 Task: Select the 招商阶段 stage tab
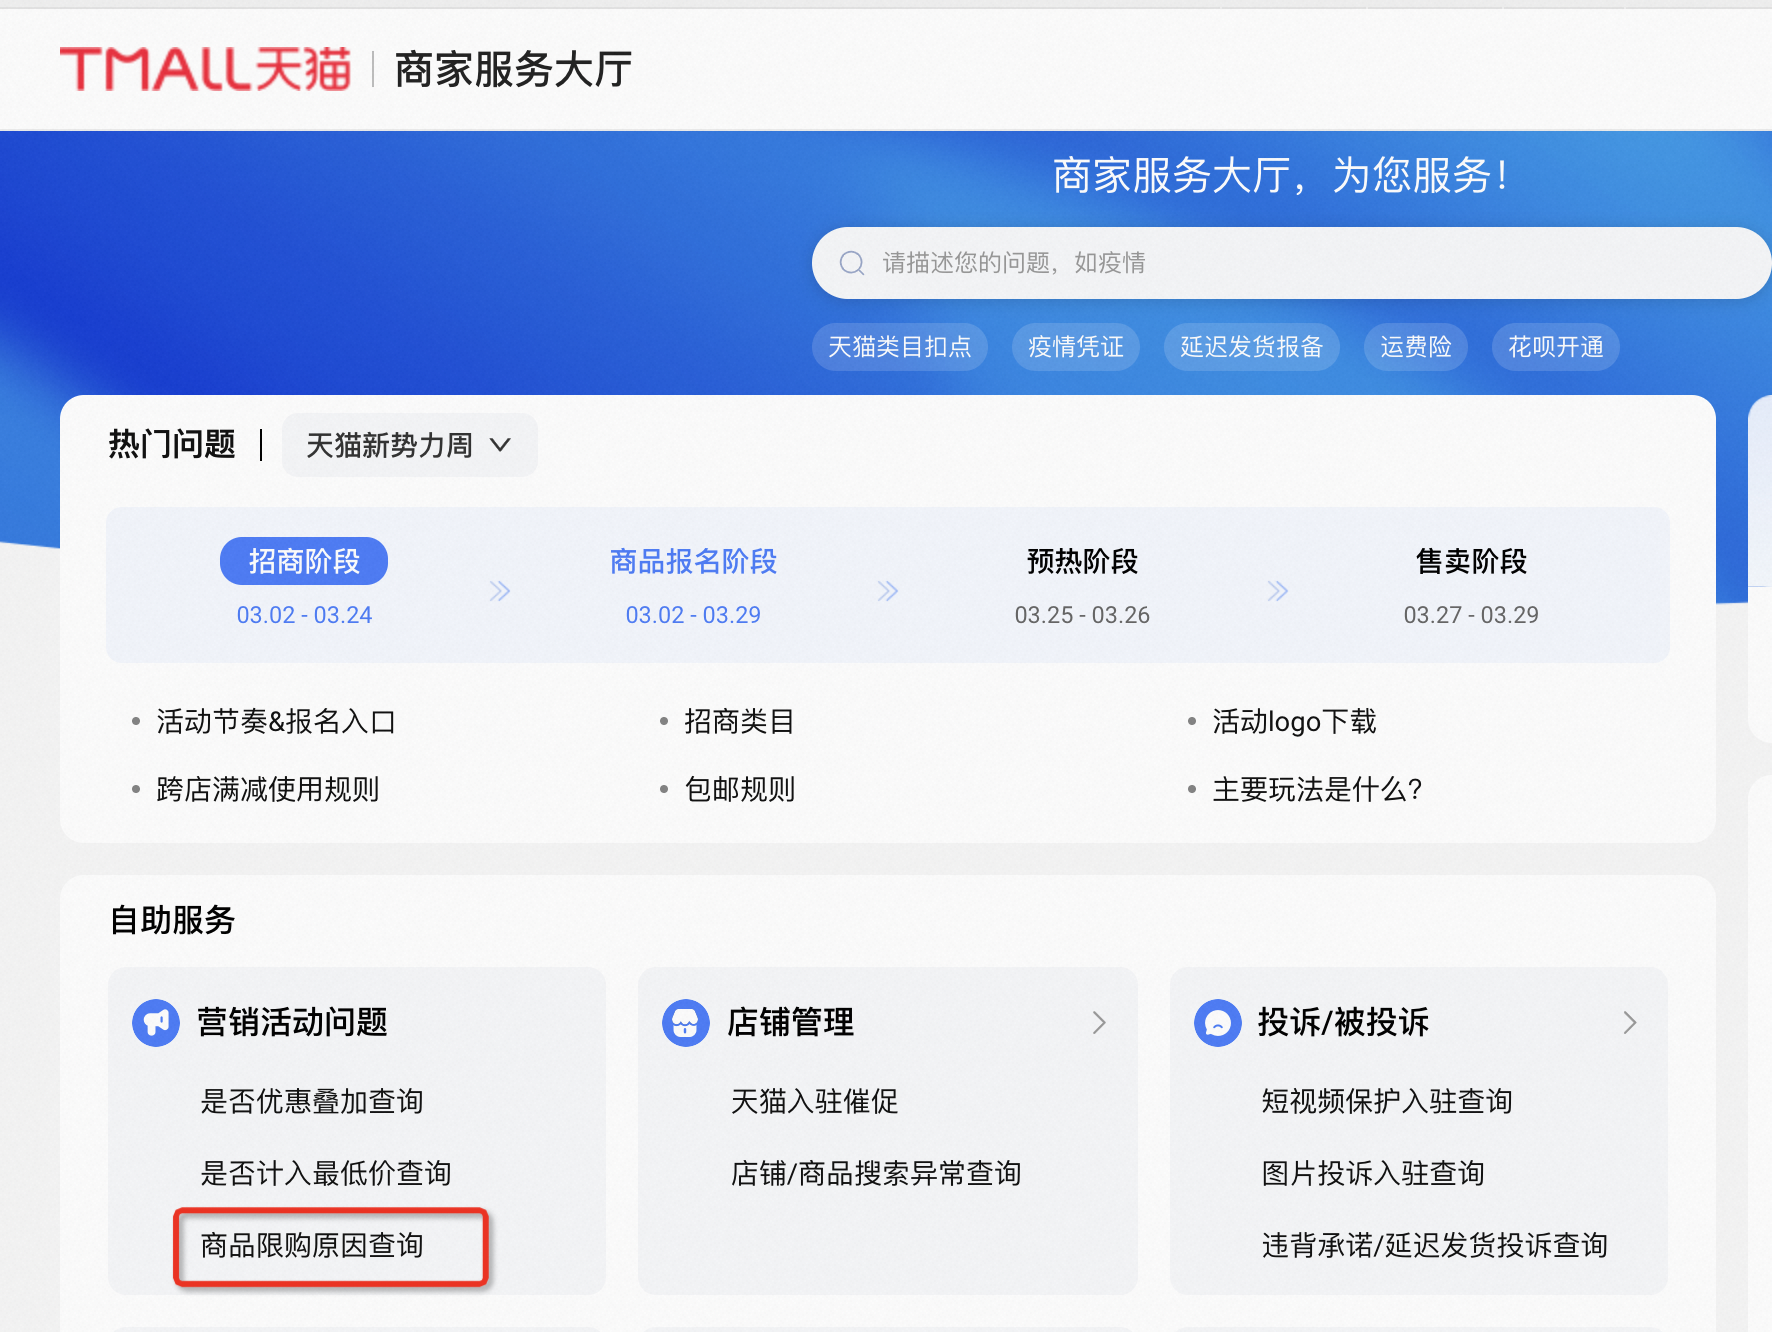tap(304, 561)
